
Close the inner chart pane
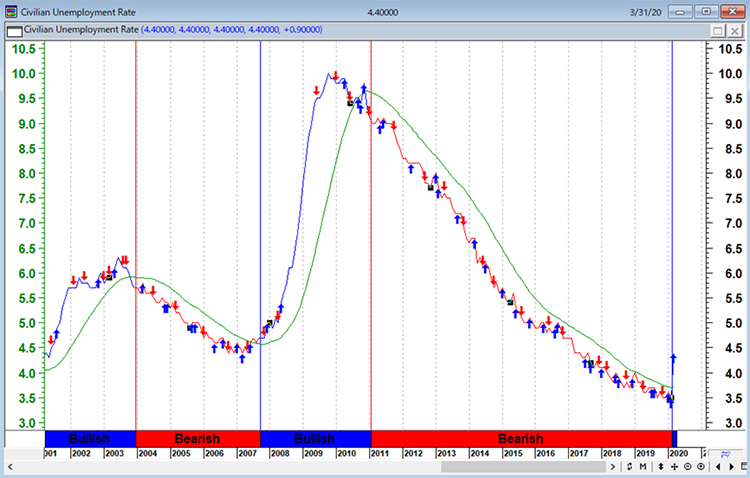[735, 31]
